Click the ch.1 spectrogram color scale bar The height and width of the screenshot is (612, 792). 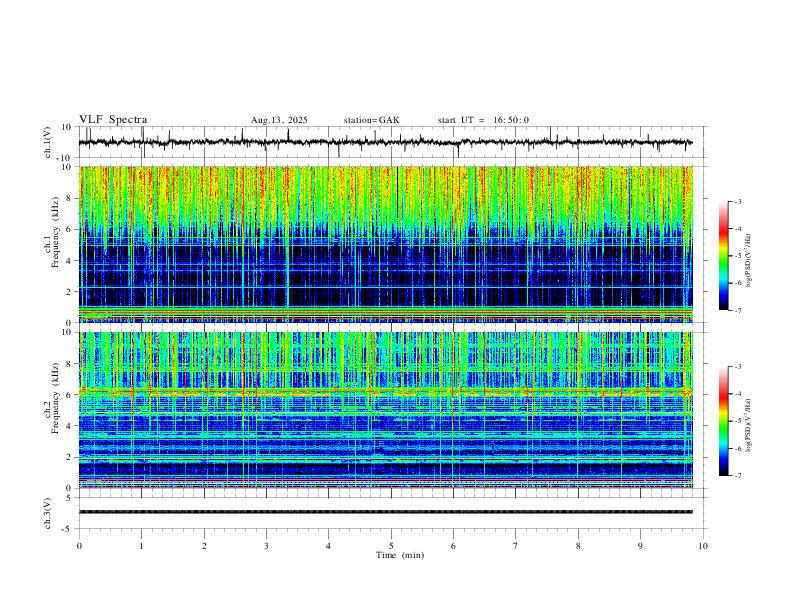723,256
